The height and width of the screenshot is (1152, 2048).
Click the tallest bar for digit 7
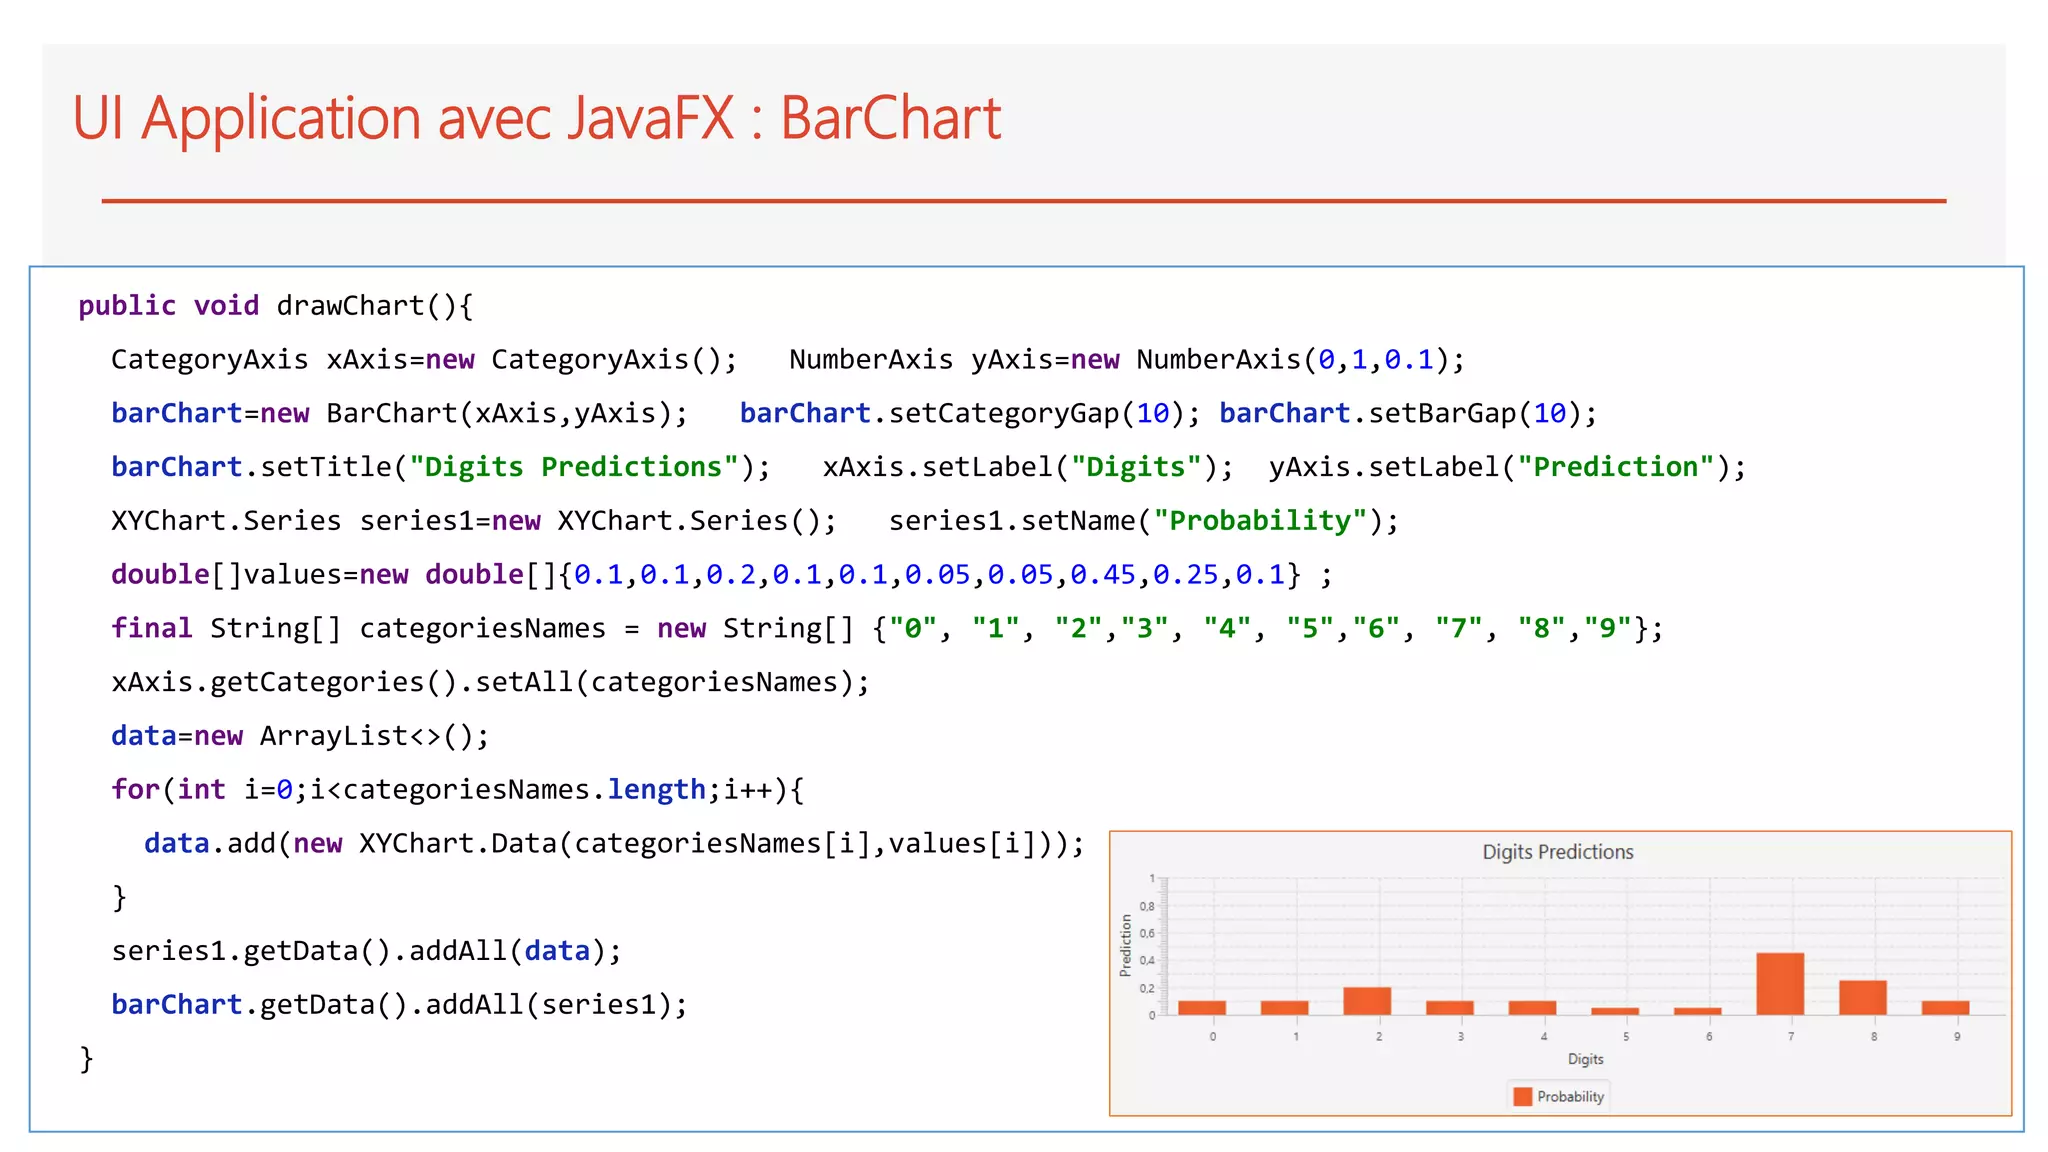pyautogui.click(x=1780, y=984)
